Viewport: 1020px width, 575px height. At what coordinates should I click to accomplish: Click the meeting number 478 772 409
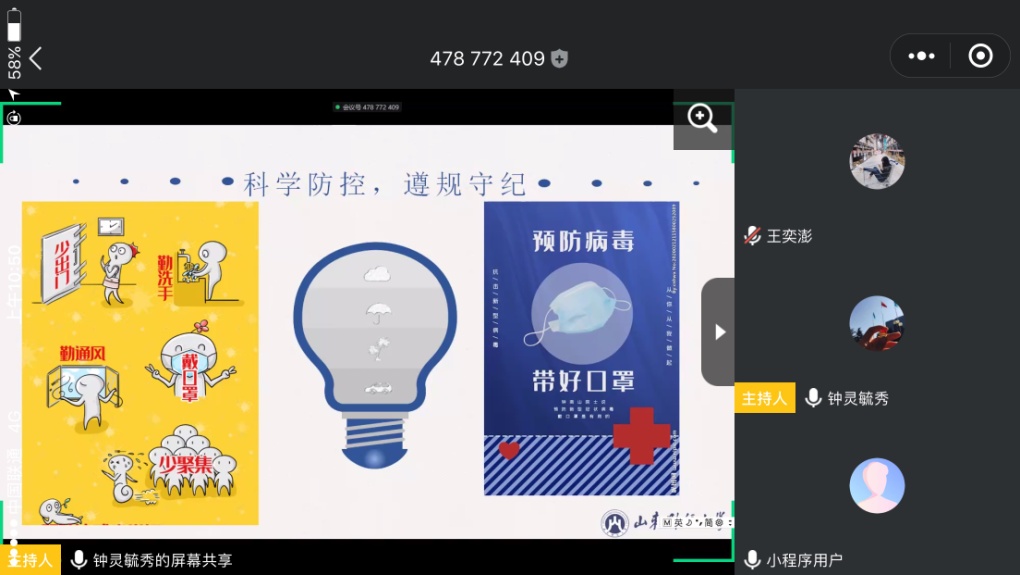point(487,59)
